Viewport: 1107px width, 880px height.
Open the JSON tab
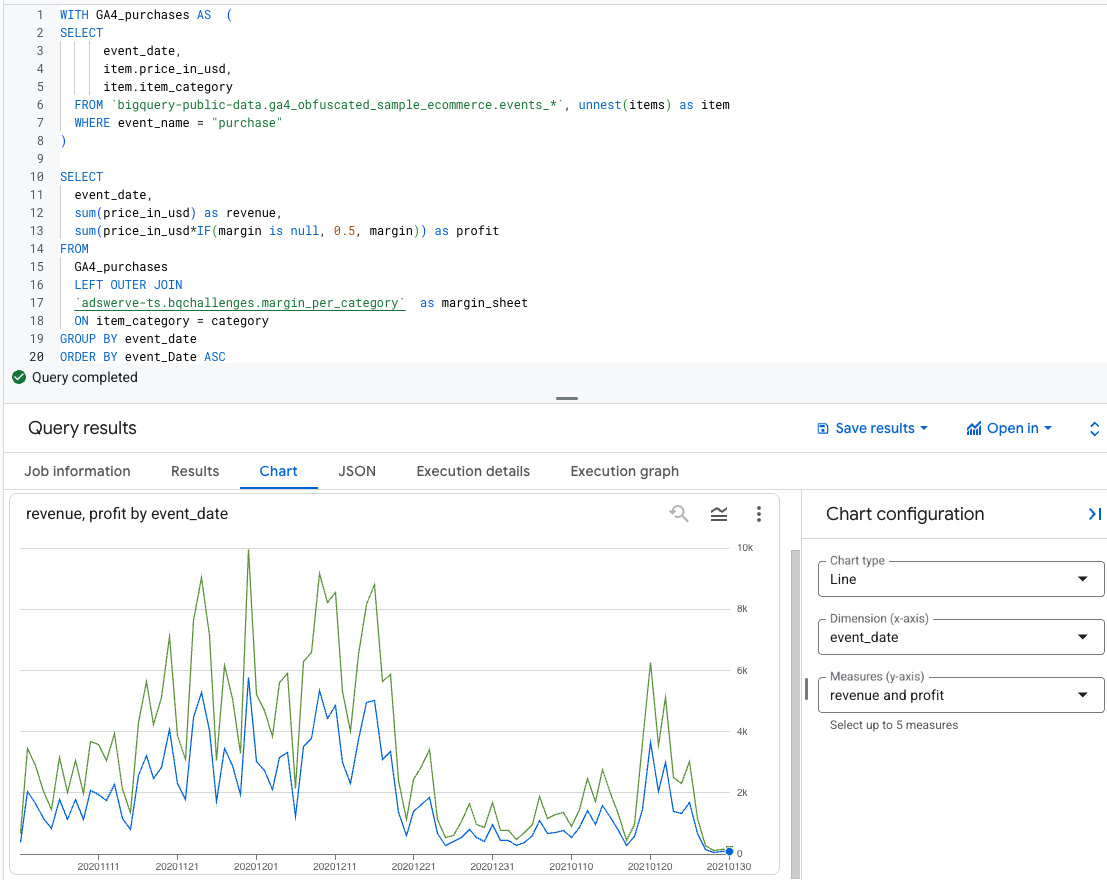coord(357,471)
